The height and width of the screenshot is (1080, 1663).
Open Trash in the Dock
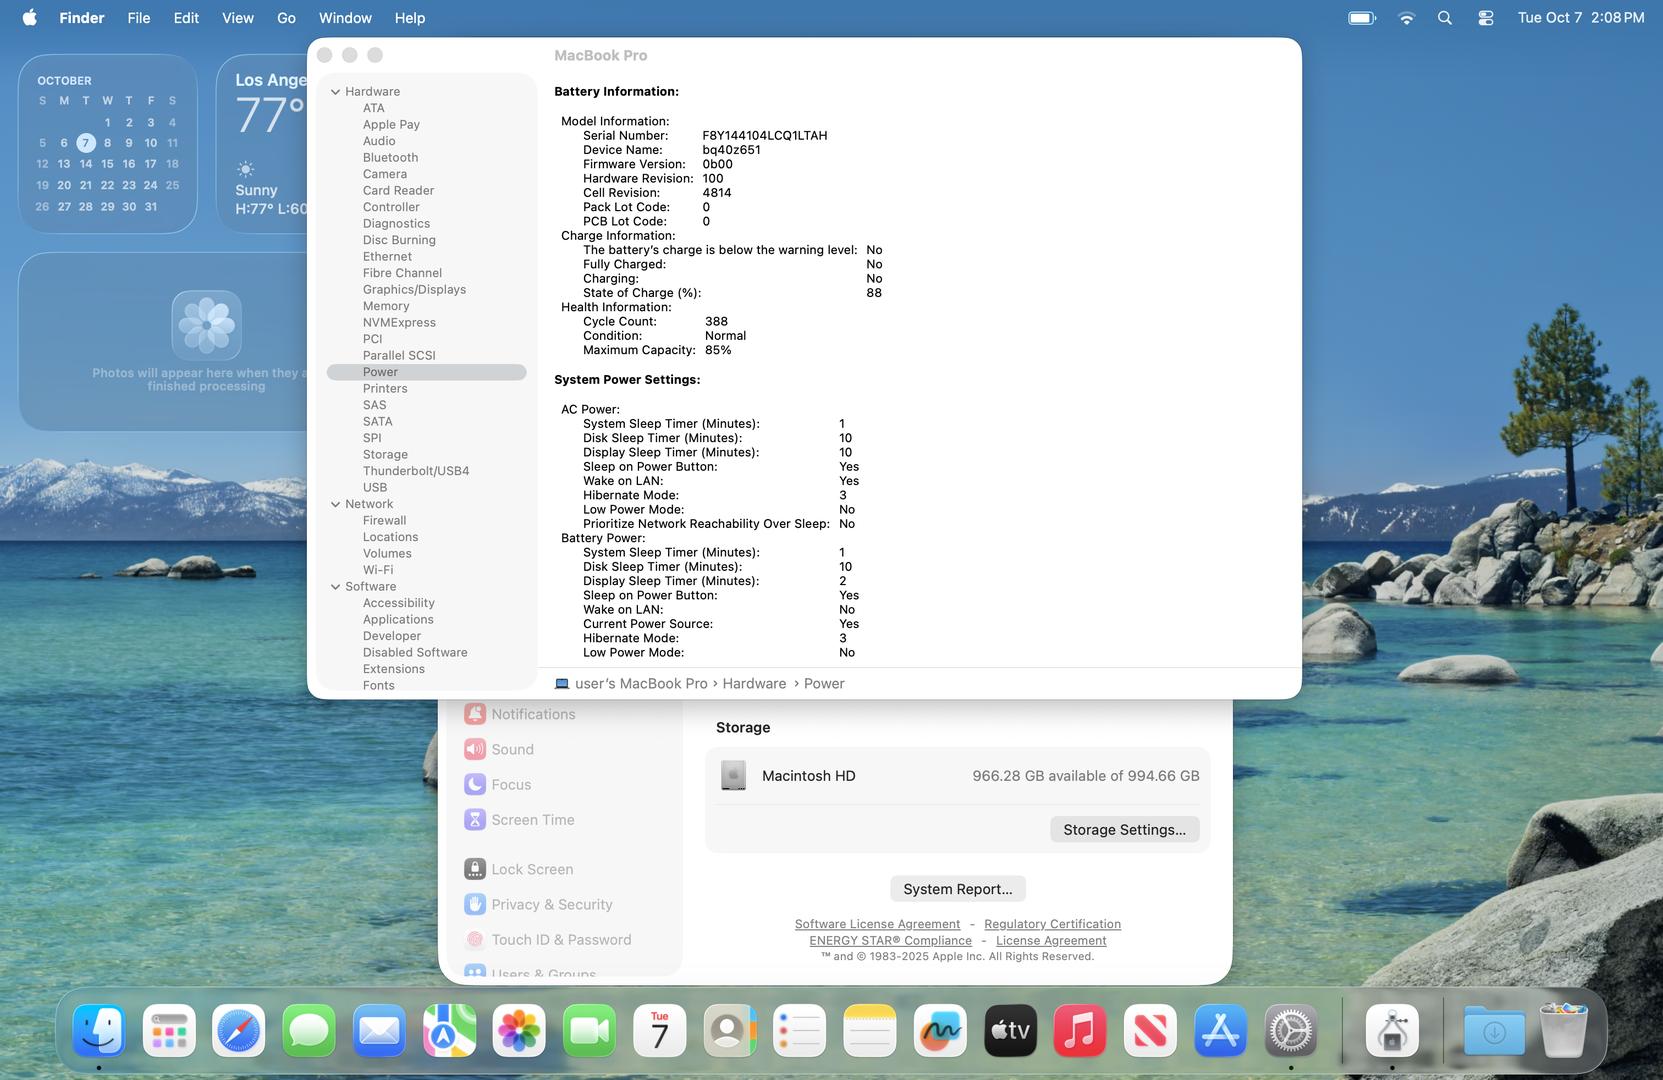(x=1564, y=1031)
